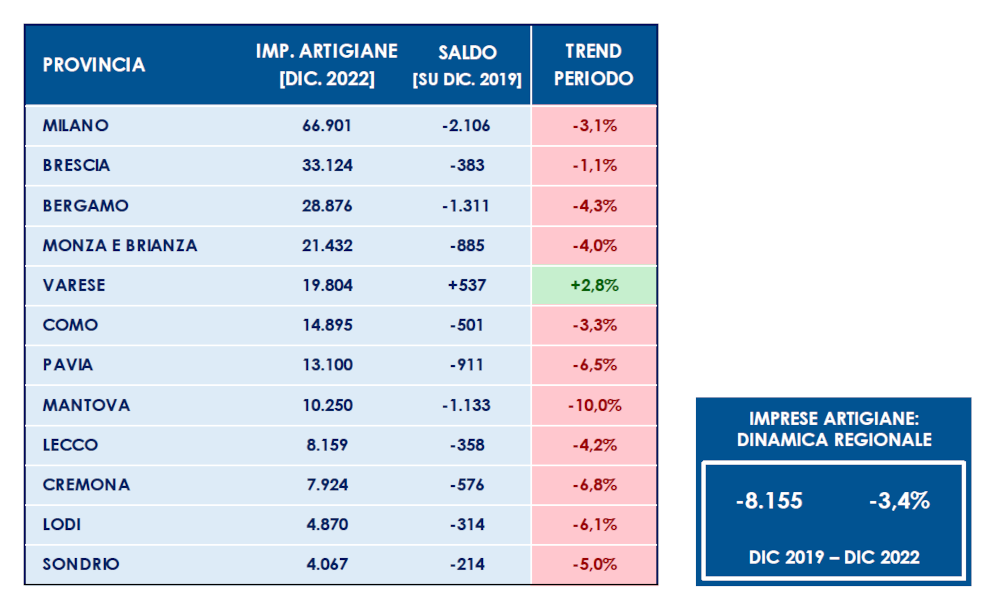The height and width of the screenshot is (600, 1000).
Task: Click the 7.924 value for Cremona
Action: click(327, 485)
